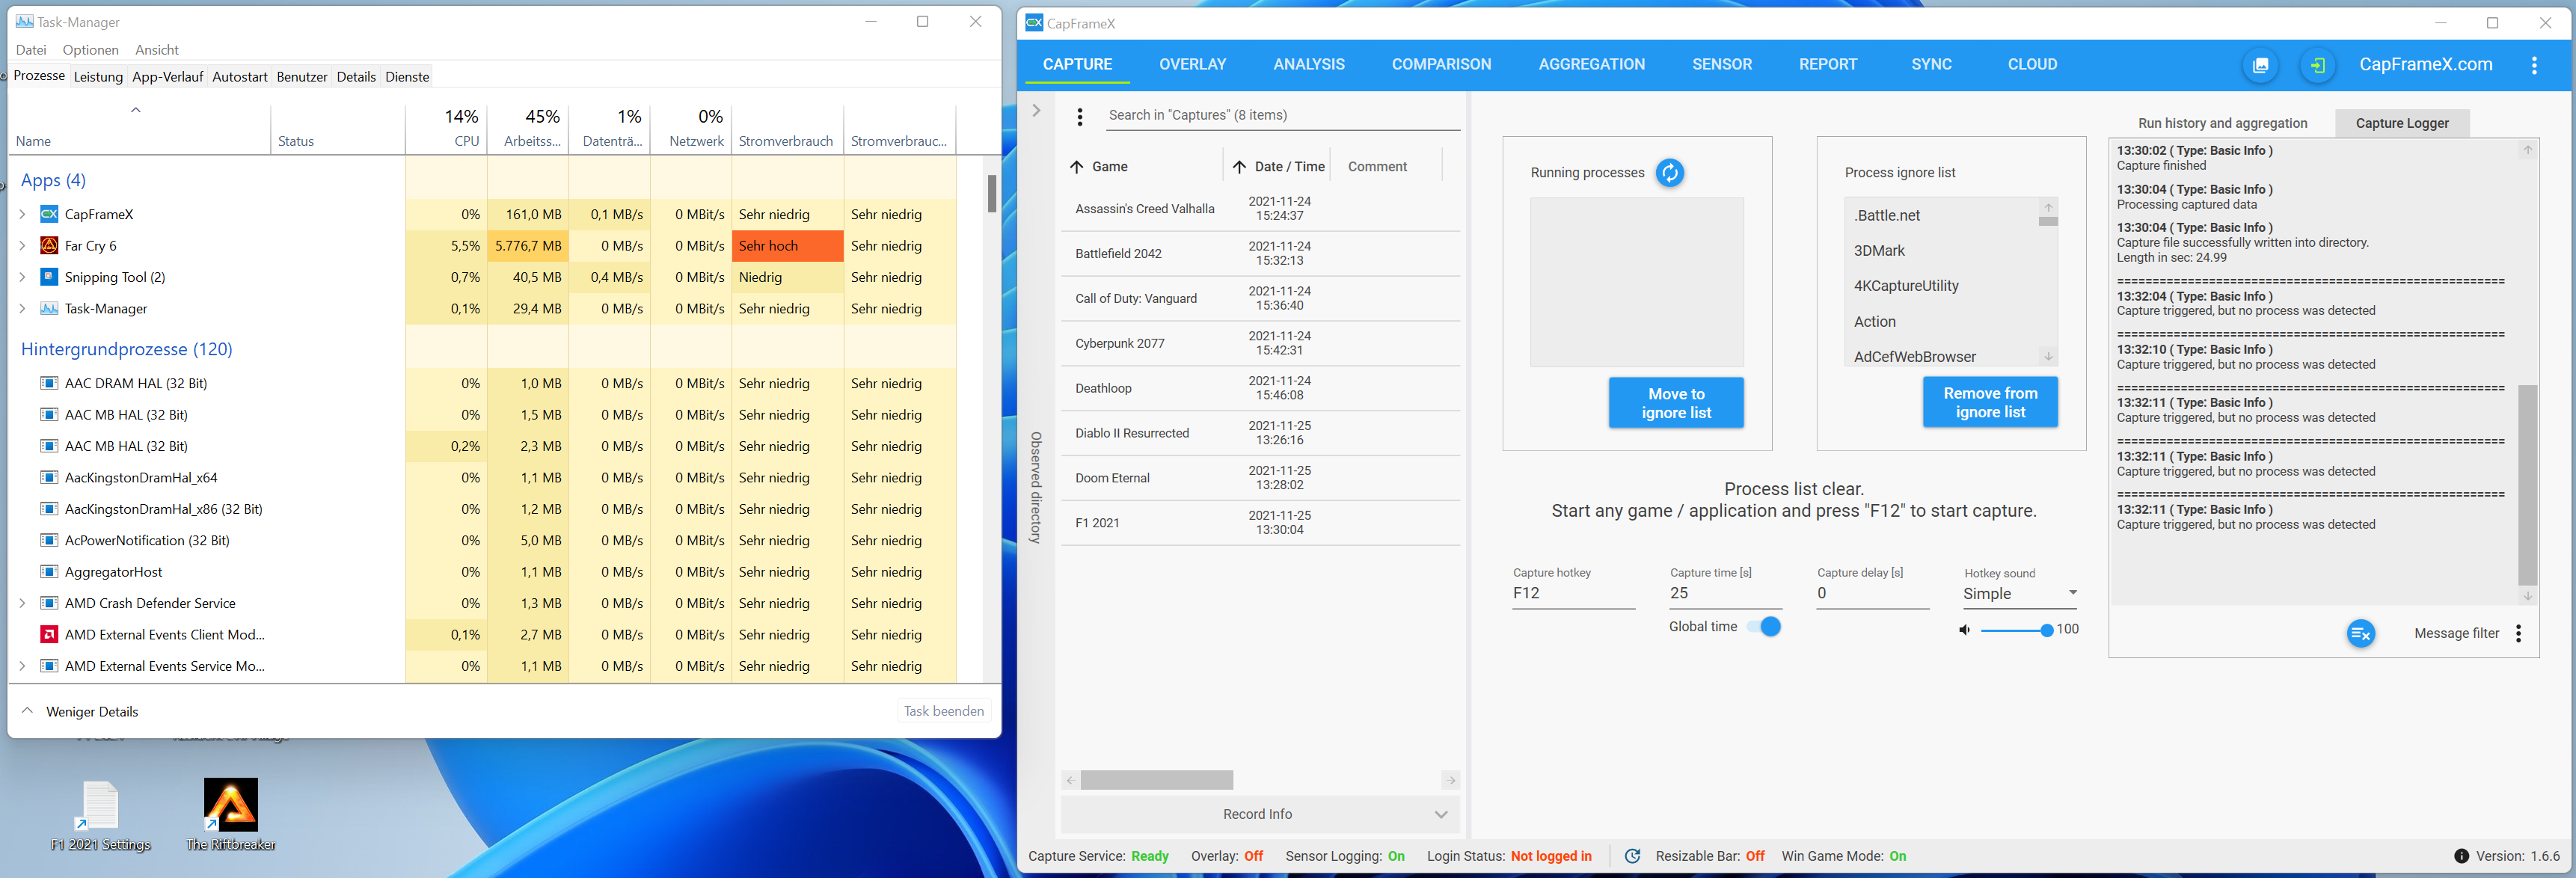
Task: Click the screenshot icon in CapFrameX header
Action: (2260, 65)
